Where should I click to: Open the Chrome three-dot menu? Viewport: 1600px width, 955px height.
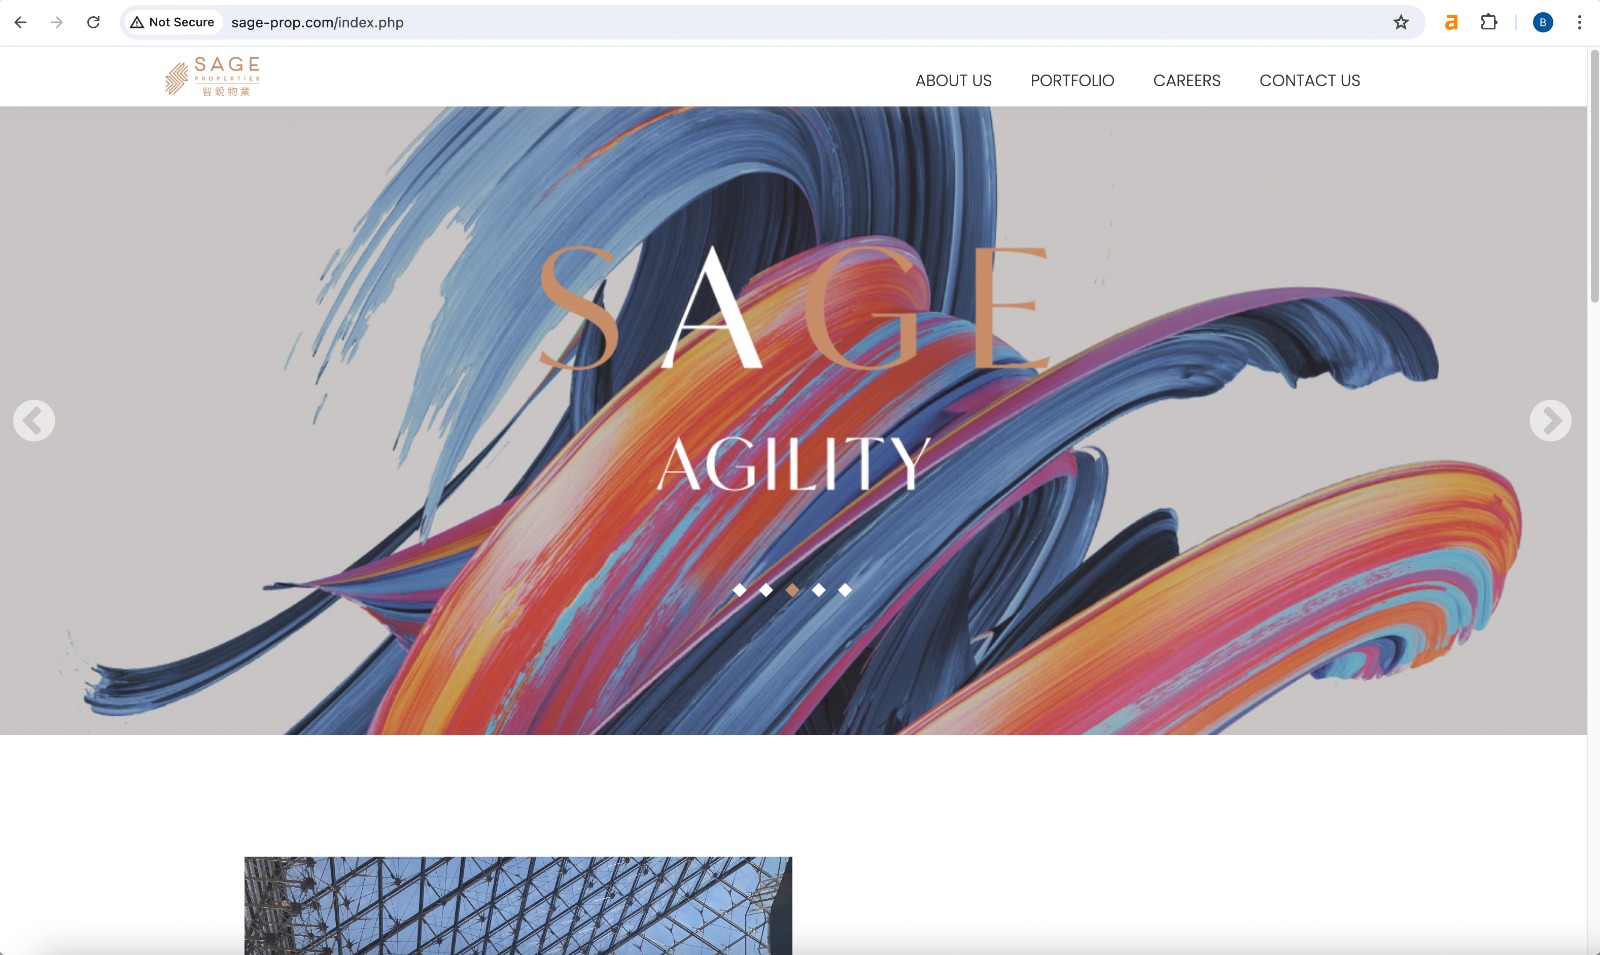[1580, 22]
